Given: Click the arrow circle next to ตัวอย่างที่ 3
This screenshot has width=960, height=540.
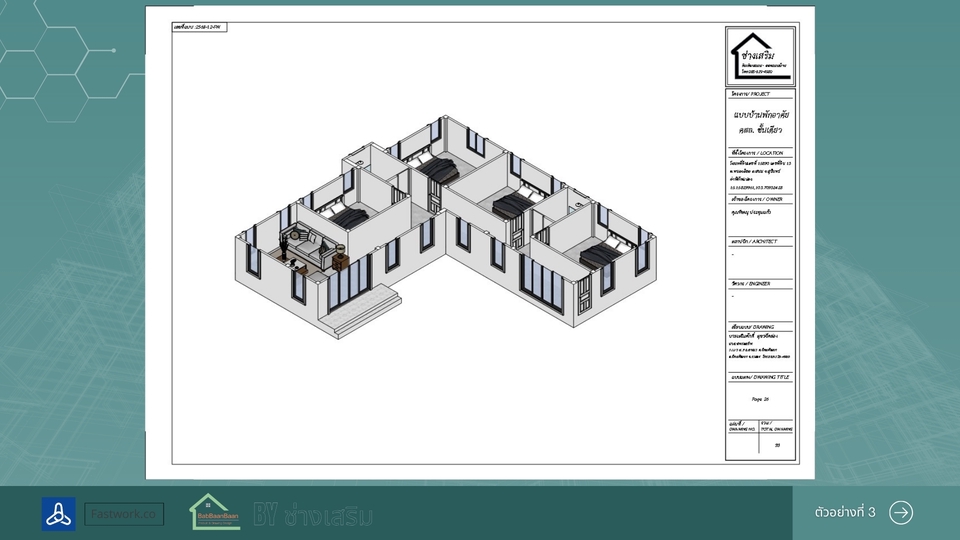Looking at the screenshot, I should pos(901,513).
